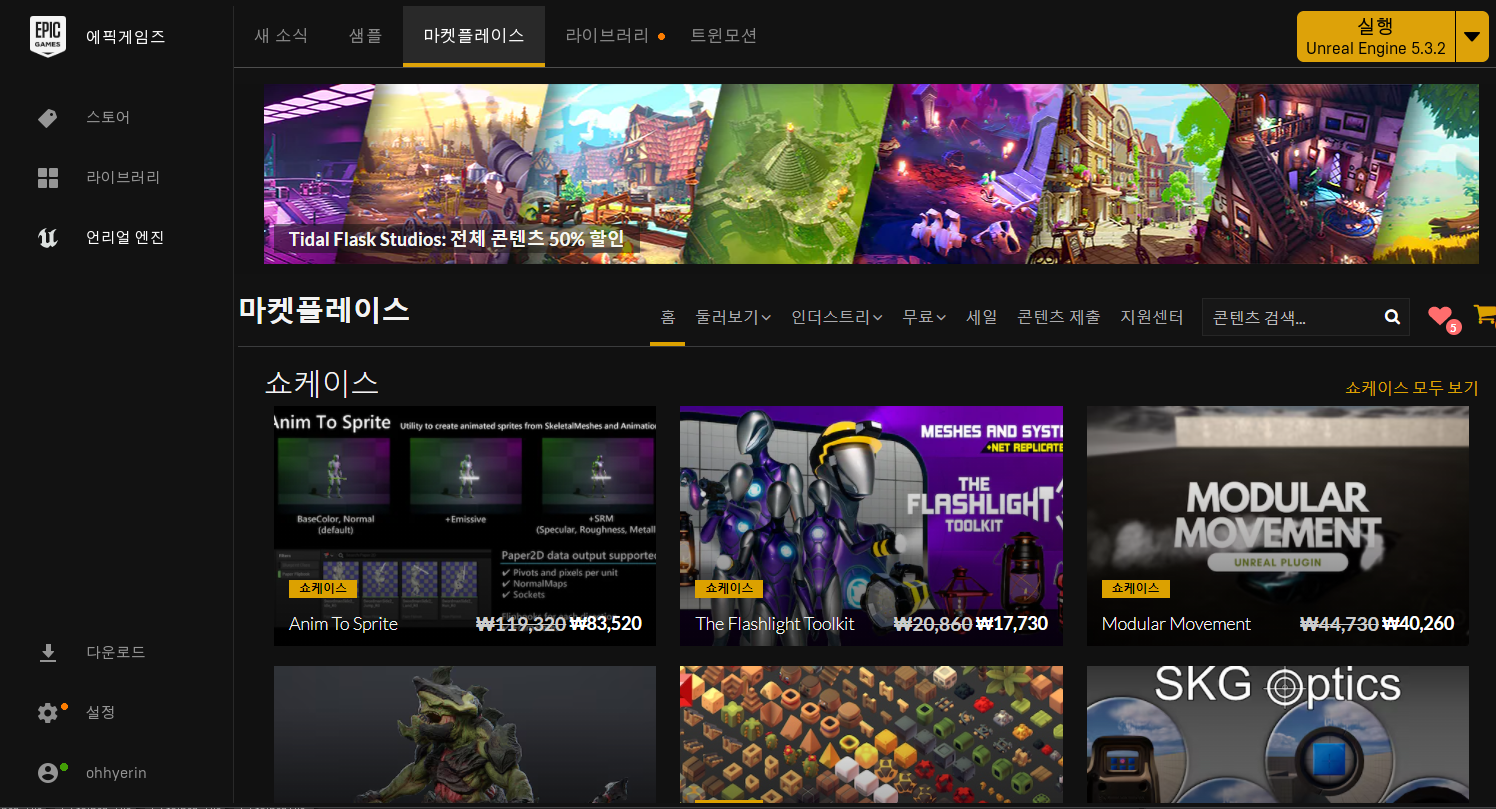The width and height of the screenshot is (1496, 809).
Task: Open the Modular Movement product card
Action: coord(1278,526)
